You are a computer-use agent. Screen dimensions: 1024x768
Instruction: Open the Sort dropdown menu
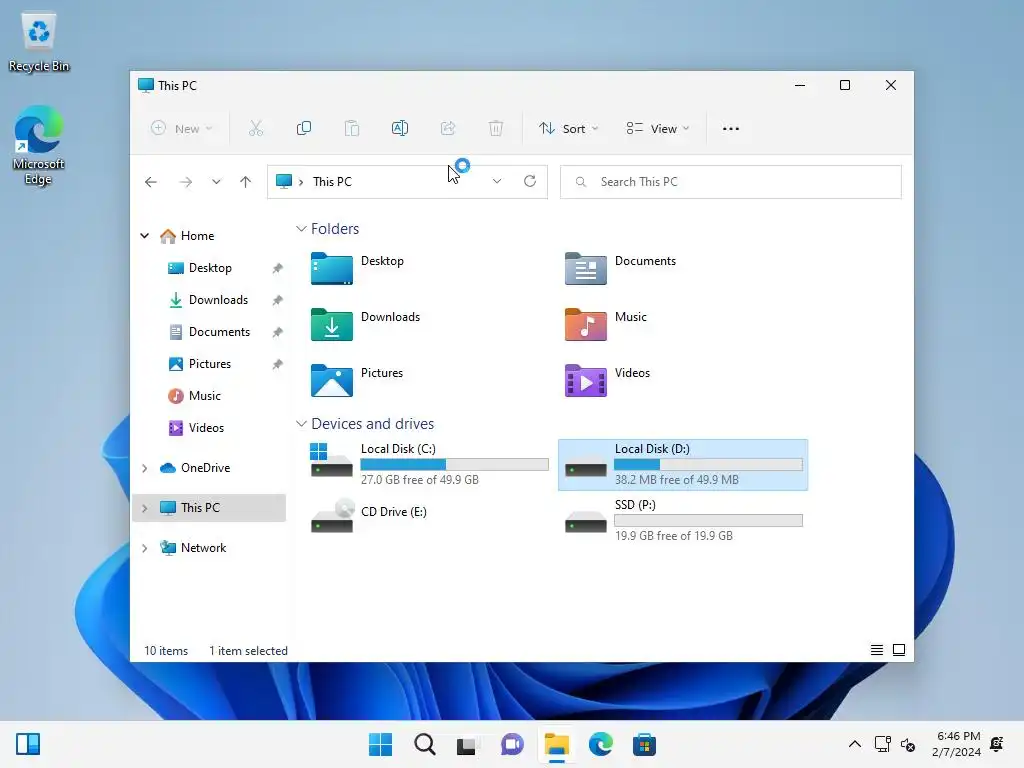pyautogui.click(x=568, y=129)
